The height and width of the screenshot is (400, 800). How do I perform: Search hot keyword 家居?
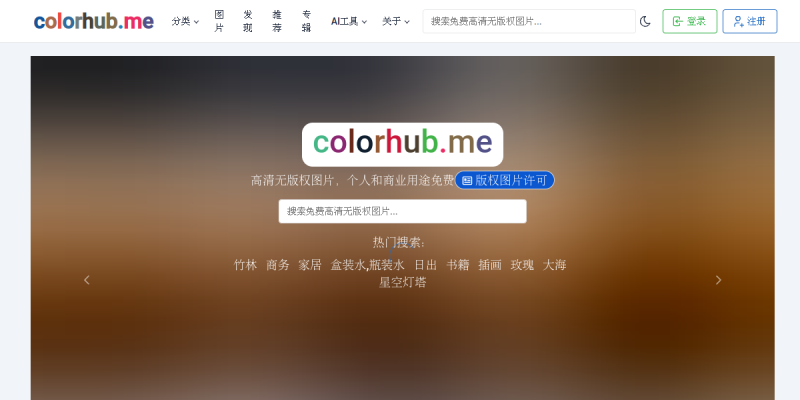click(x=310, y=265)
